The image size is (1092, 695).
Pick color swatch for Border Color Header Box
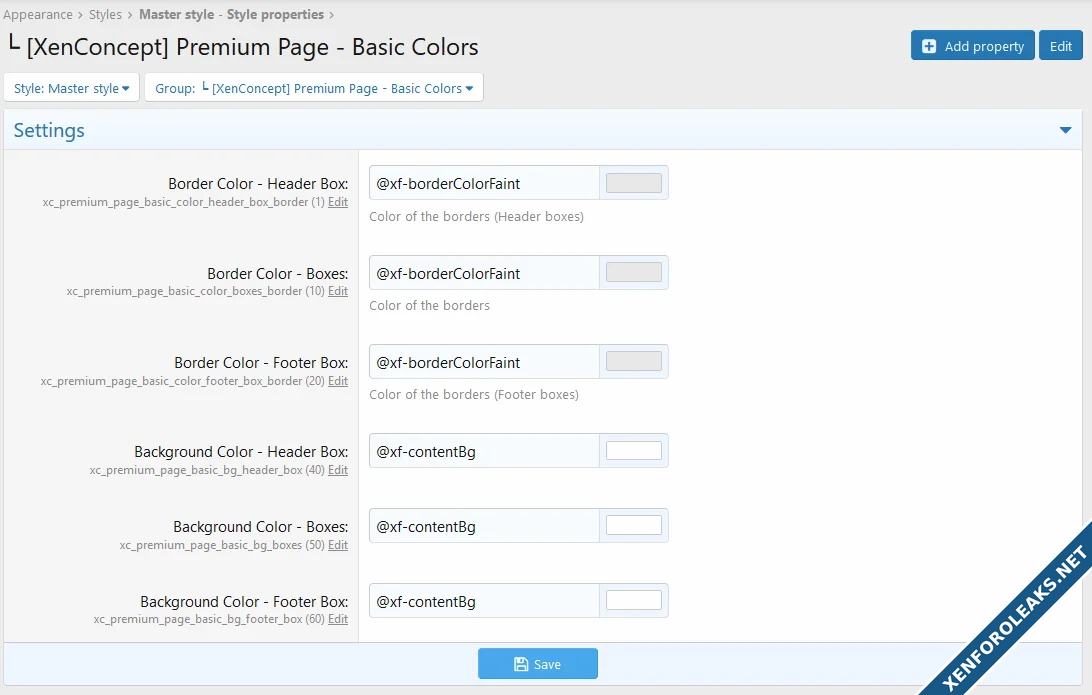pos(633,183)
